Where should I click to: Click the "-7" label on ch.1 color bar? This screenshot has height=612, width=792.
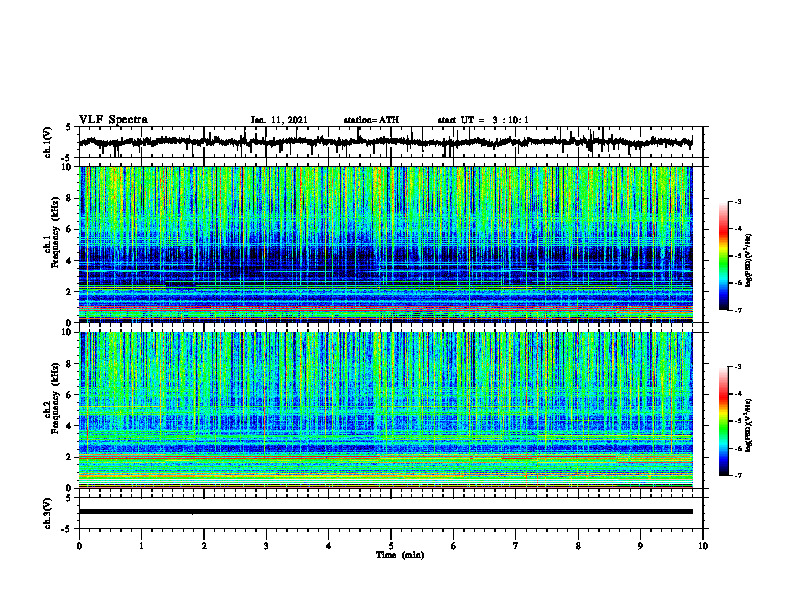tap(737, 310)
